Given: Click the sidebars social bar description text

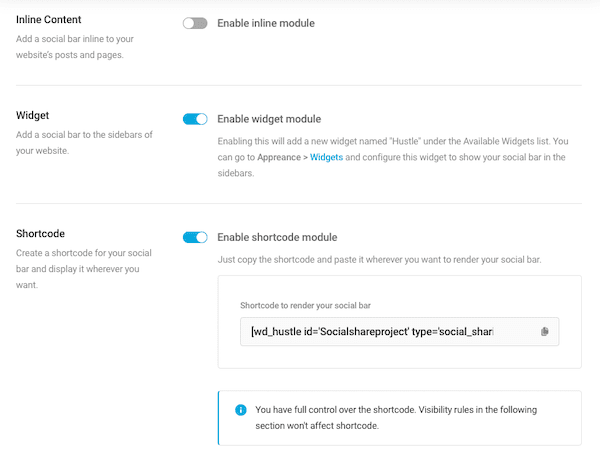Looking at the screenshot, I should [84, 142].
